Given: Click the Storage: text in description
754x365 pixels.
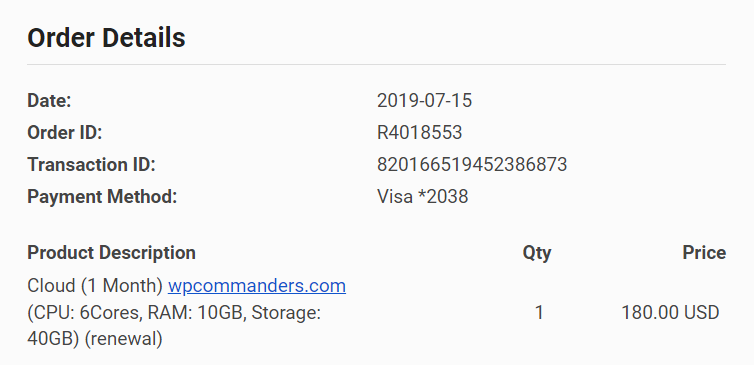Looking at the screenshot, I should (286, 313).
